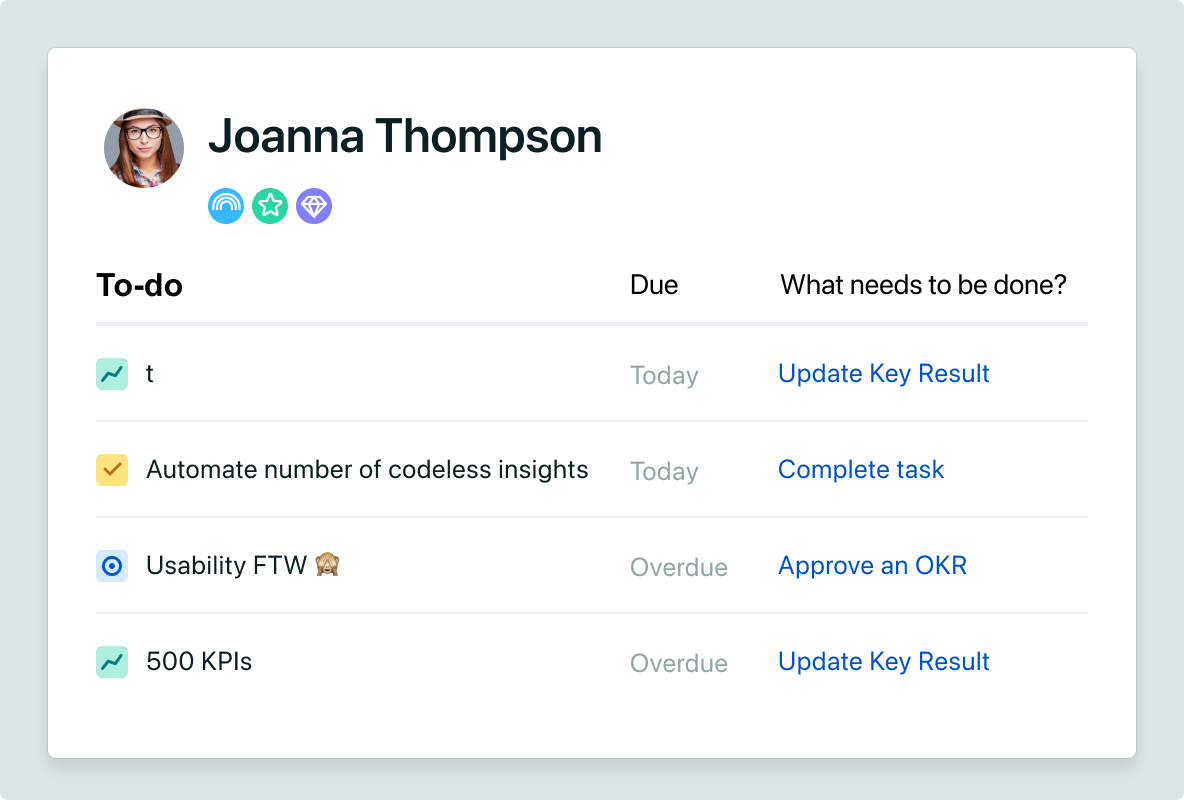The width and height of the screenshot is (1184, 800).
Task: Open "Automate number of codeless insights" task
Action: 367,470
